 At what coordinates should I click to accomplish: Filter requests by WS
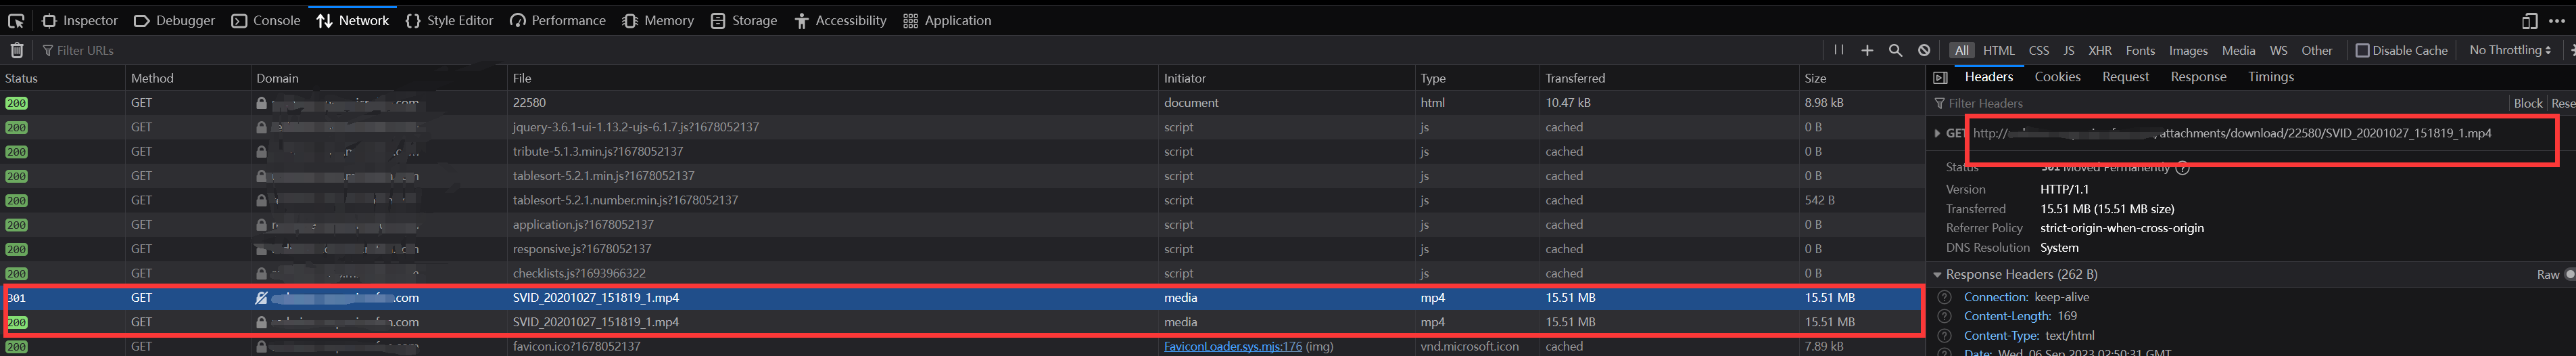(2278, 50)
